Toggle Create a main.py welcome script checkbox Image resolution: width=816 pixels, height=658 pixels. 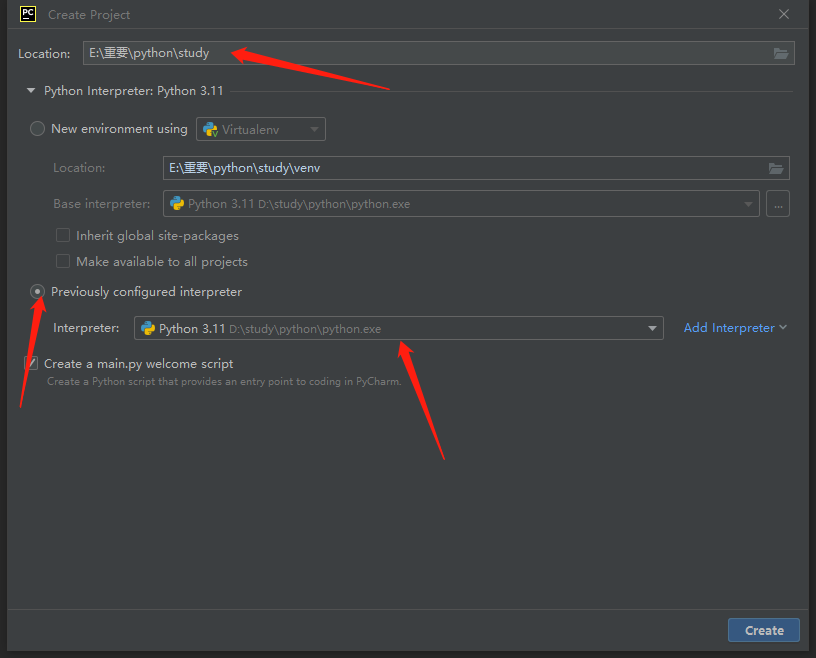point(31,363)
